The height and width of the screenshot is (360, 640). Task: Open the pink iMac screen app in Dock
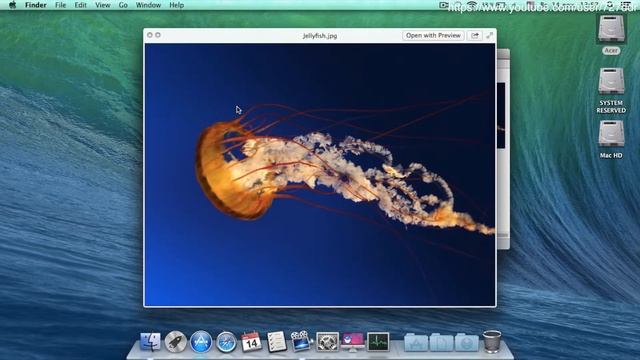coord(353,342)
